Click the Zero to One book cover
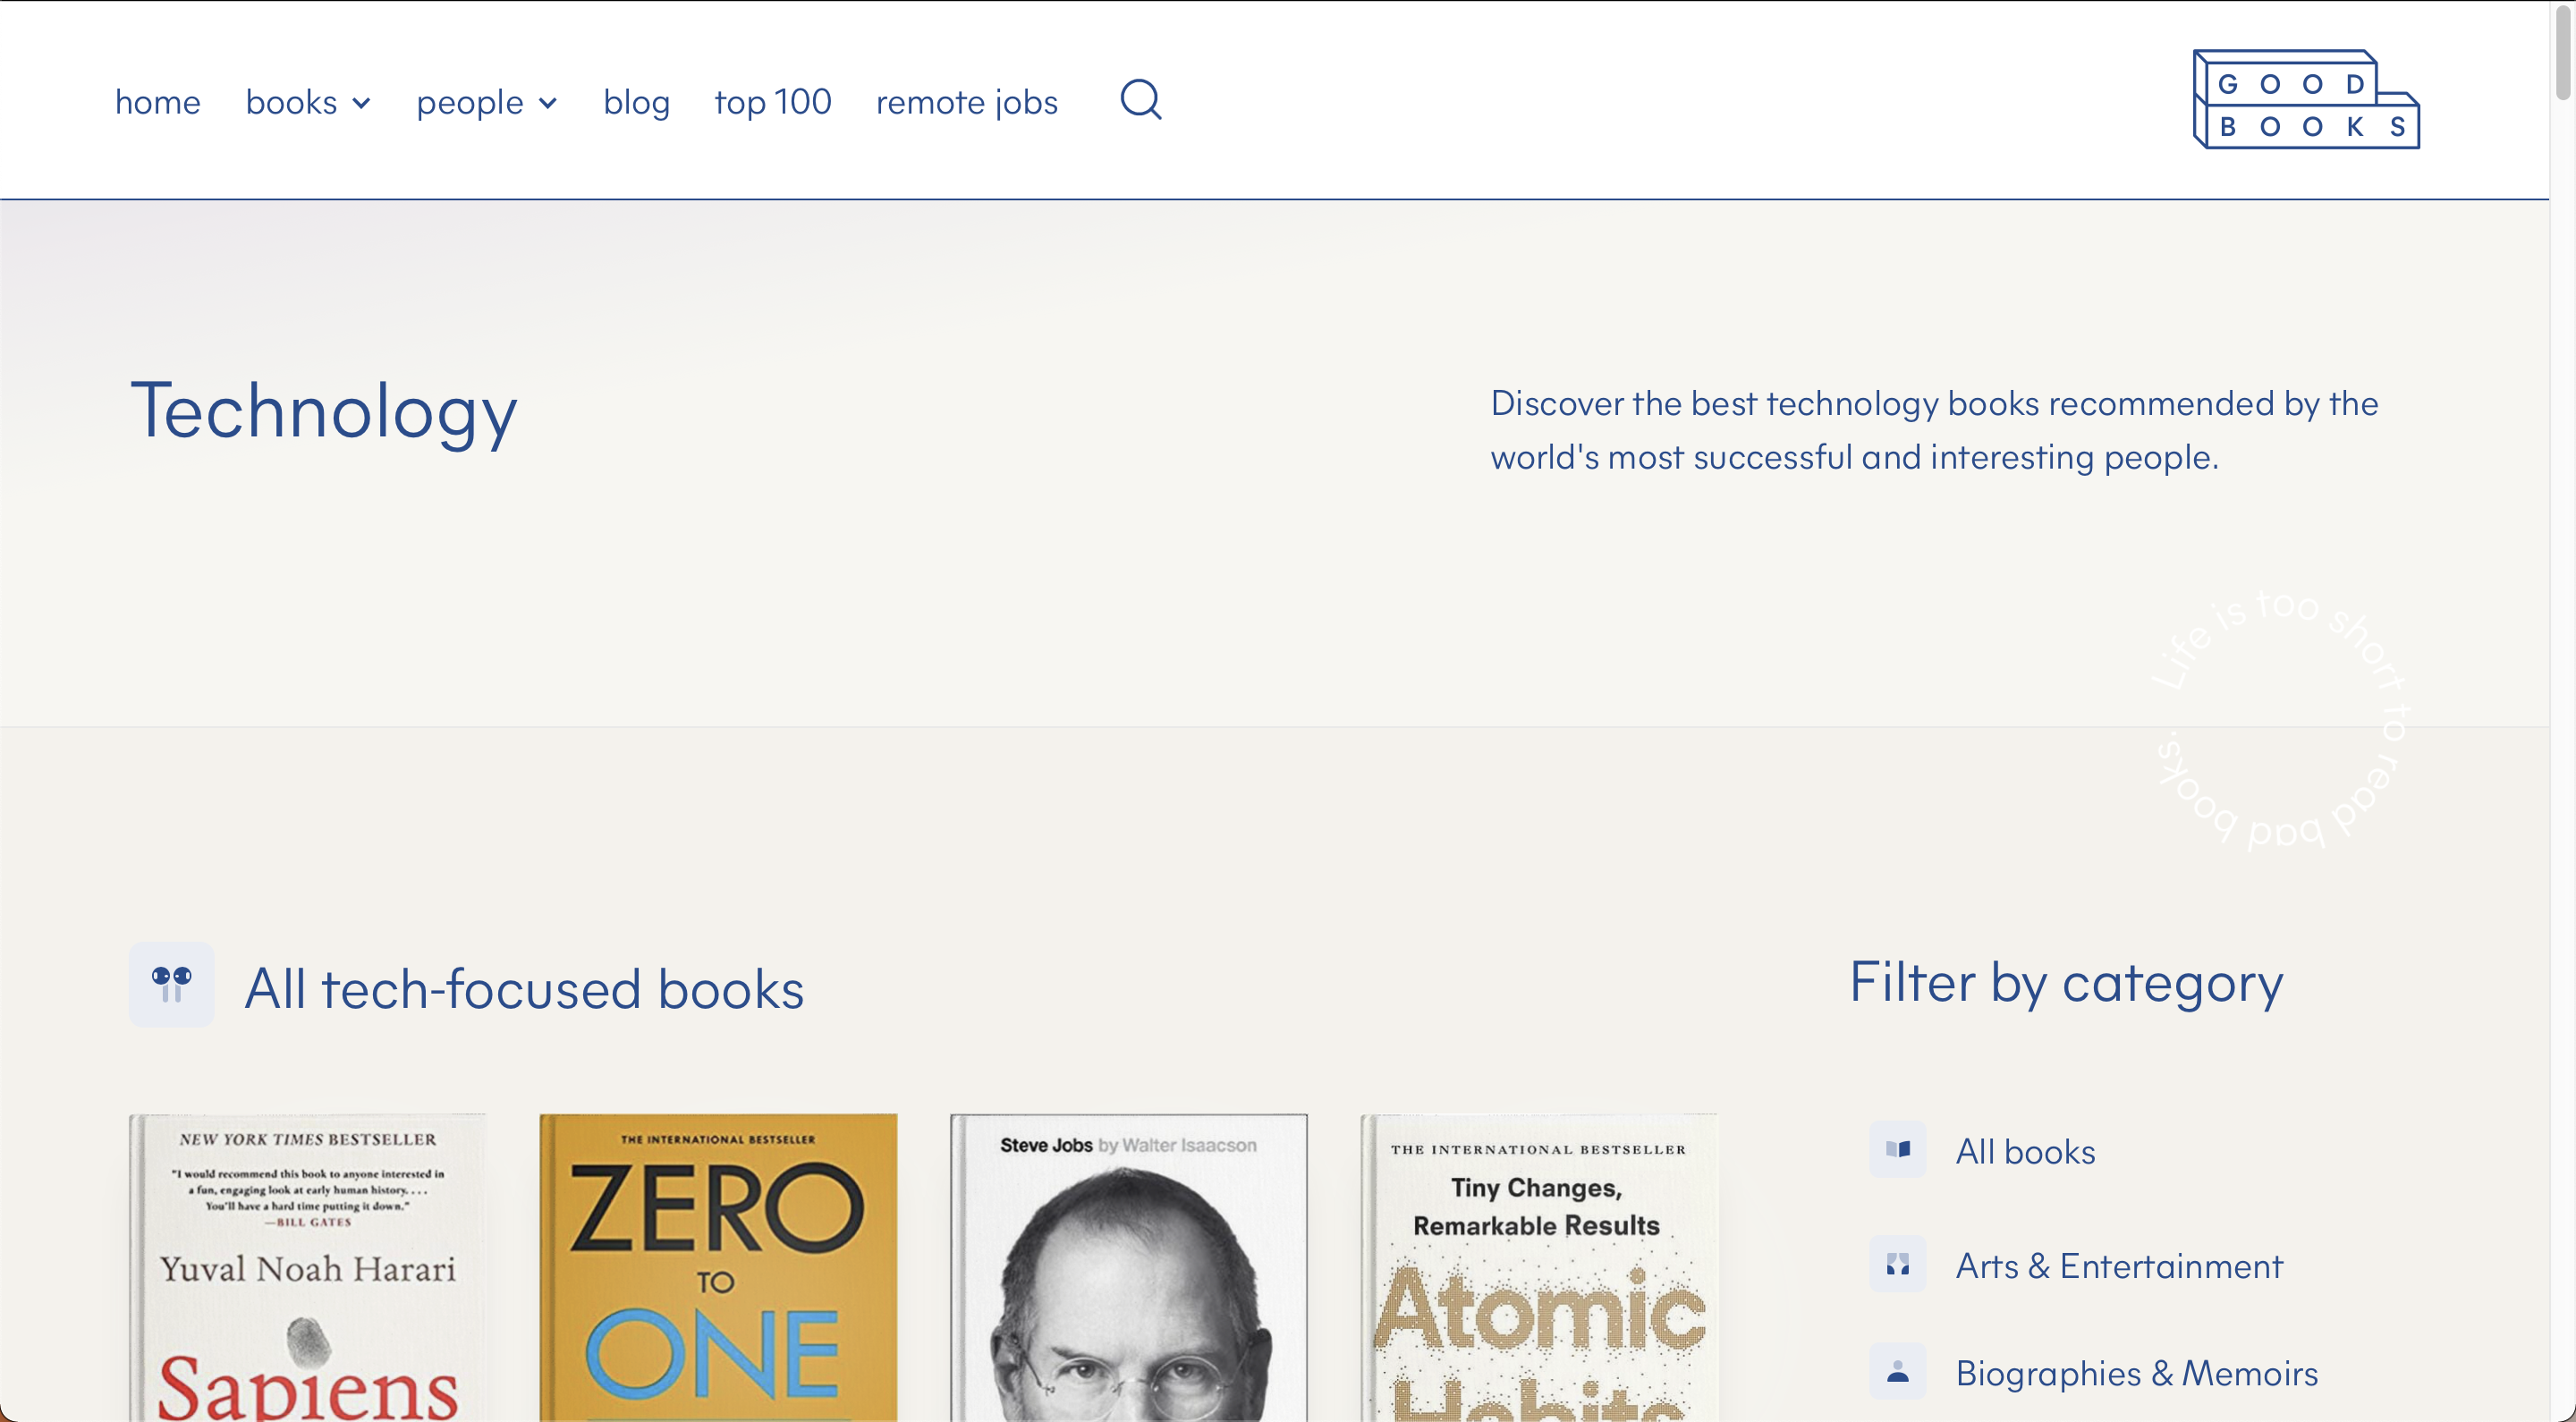Viewport: 2576px width, 1422px height. [717, 1270]
